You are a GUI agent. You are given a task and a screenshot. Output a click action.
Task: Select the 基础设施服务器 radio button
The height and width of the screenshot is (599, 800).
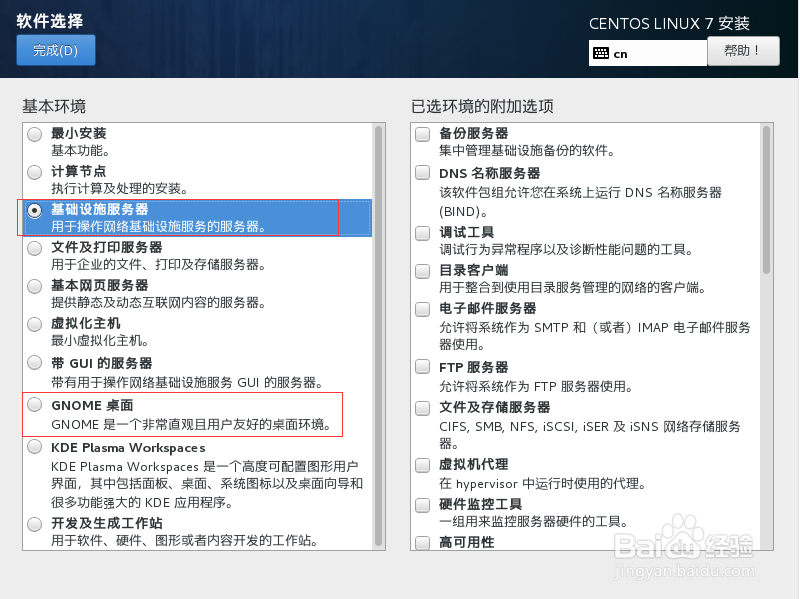click(35, 210)
